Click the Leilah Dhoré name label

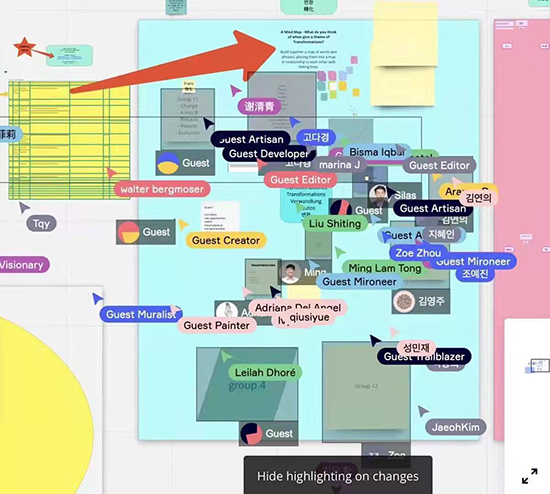pyautogui.click(x=265, y=372)
